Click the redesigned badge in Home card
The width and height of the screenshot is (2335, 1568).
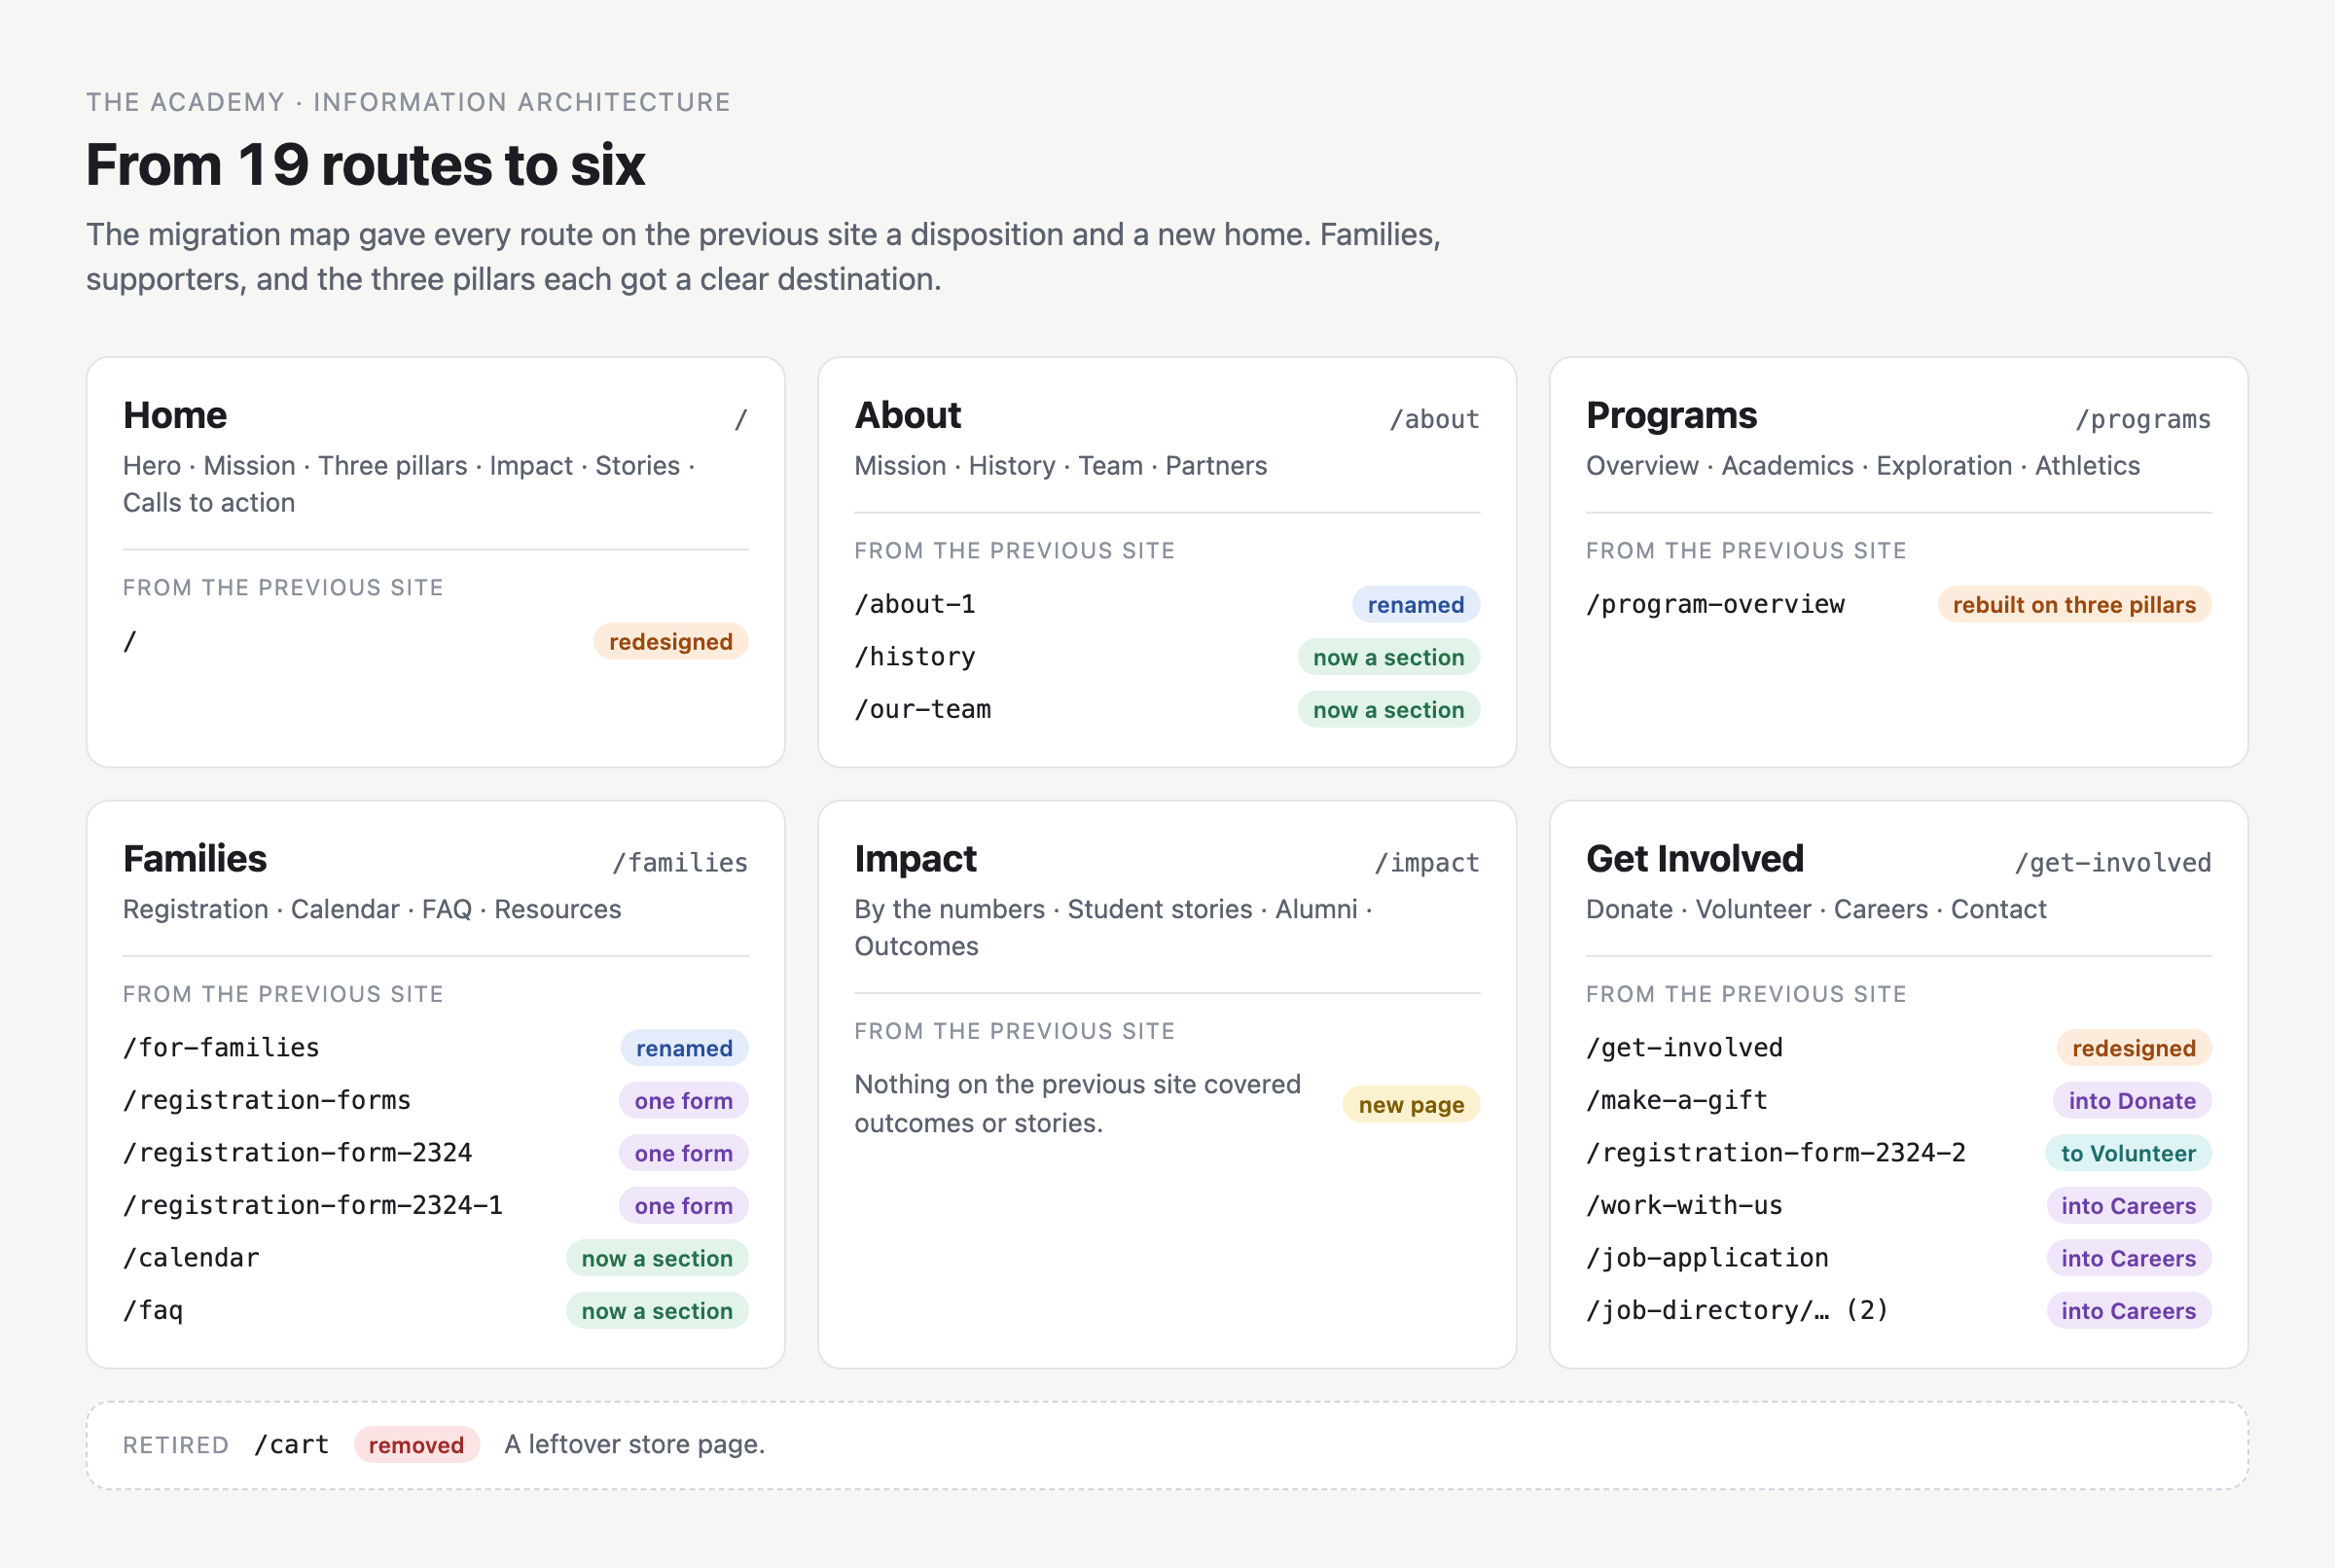(671, 641)
